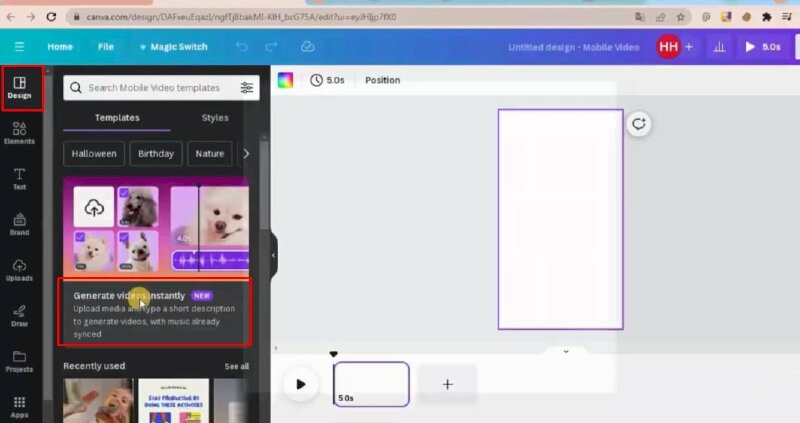Click the timeline playhead marker
The image size is (800, 423).
[333, 354]
